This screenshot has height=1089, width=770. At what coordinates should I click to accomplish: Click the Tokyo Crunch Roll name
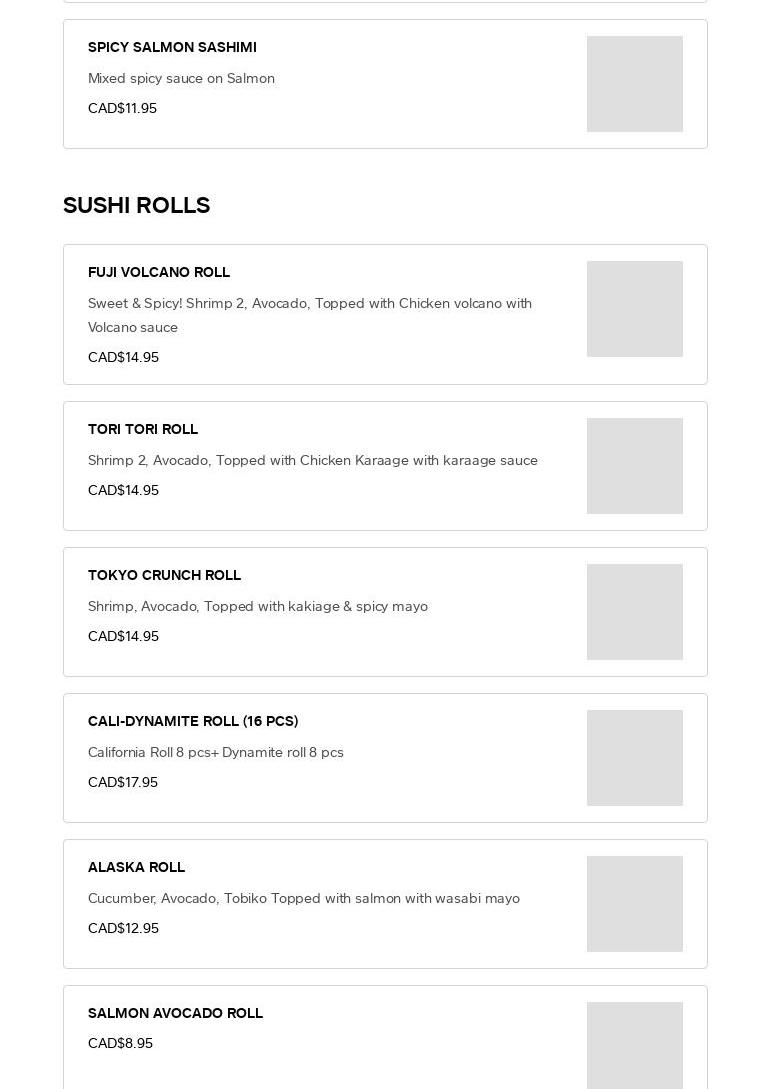(x=164, y=575)
